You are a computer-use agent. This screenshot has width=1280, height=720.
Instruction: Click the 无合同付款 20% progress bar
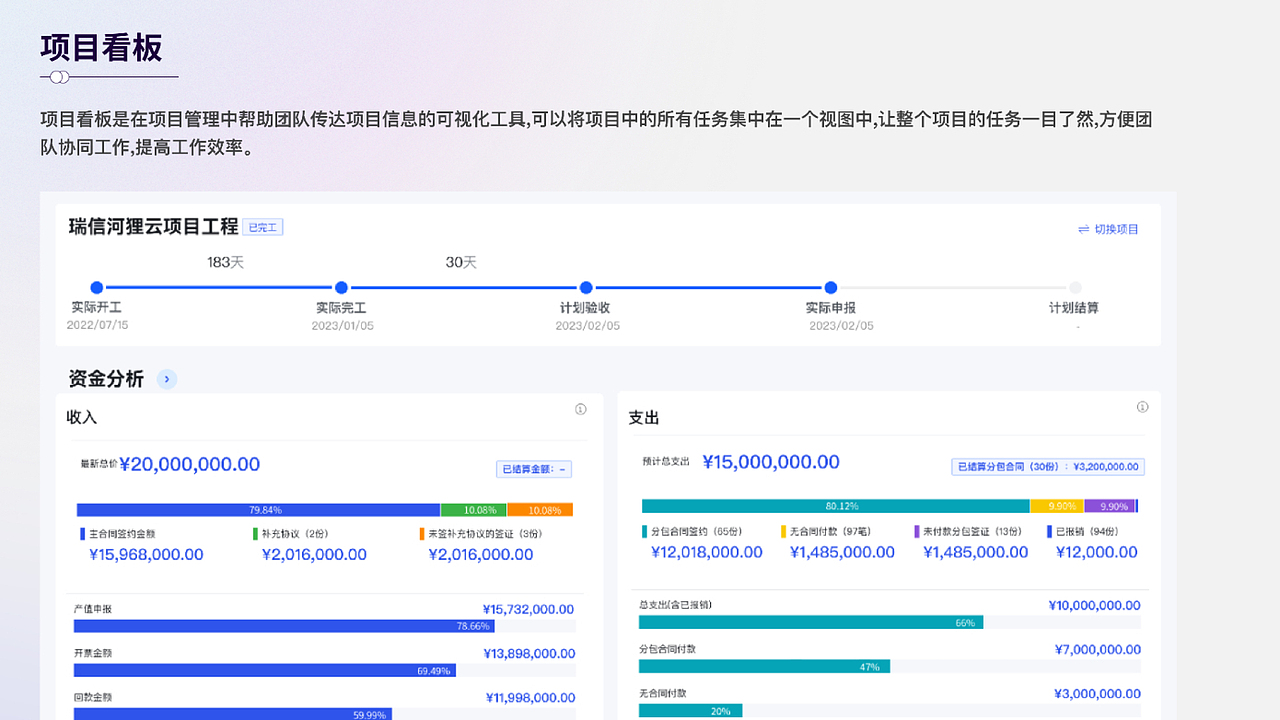click(690, 711)
